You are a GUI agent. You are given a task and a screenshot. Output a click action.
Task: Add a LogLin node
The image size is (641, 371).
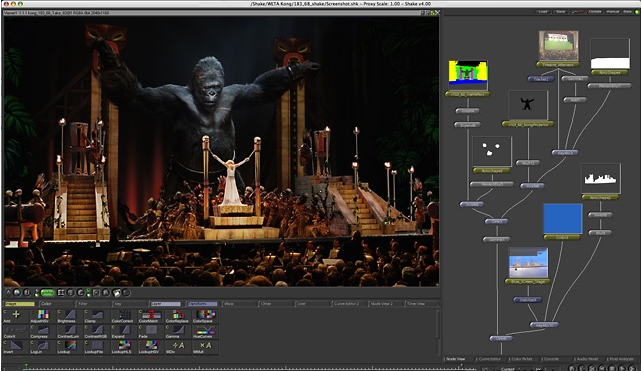[43, 346]
